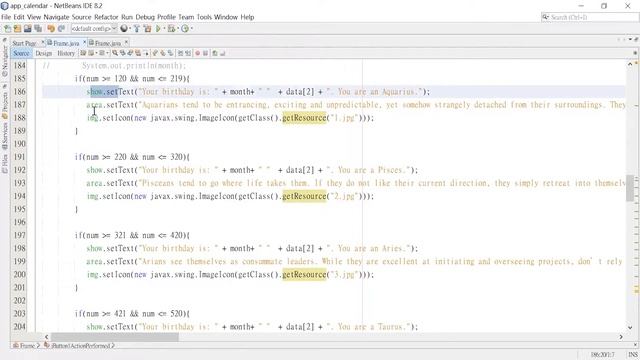Click the editor Forward navigation icon

pos(102,53)
